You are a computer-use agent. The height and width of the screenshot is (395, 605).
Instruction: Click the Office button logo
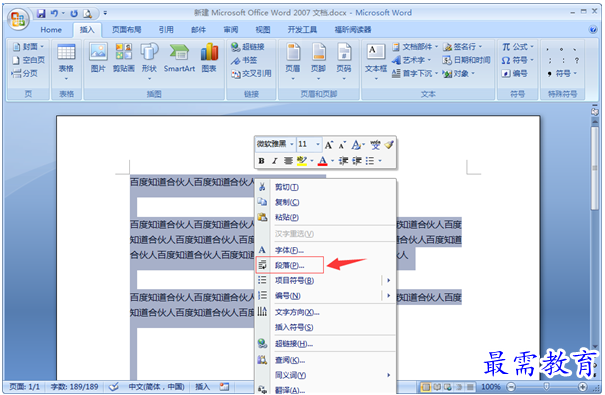pyautogui.click(x=18, y=19)
